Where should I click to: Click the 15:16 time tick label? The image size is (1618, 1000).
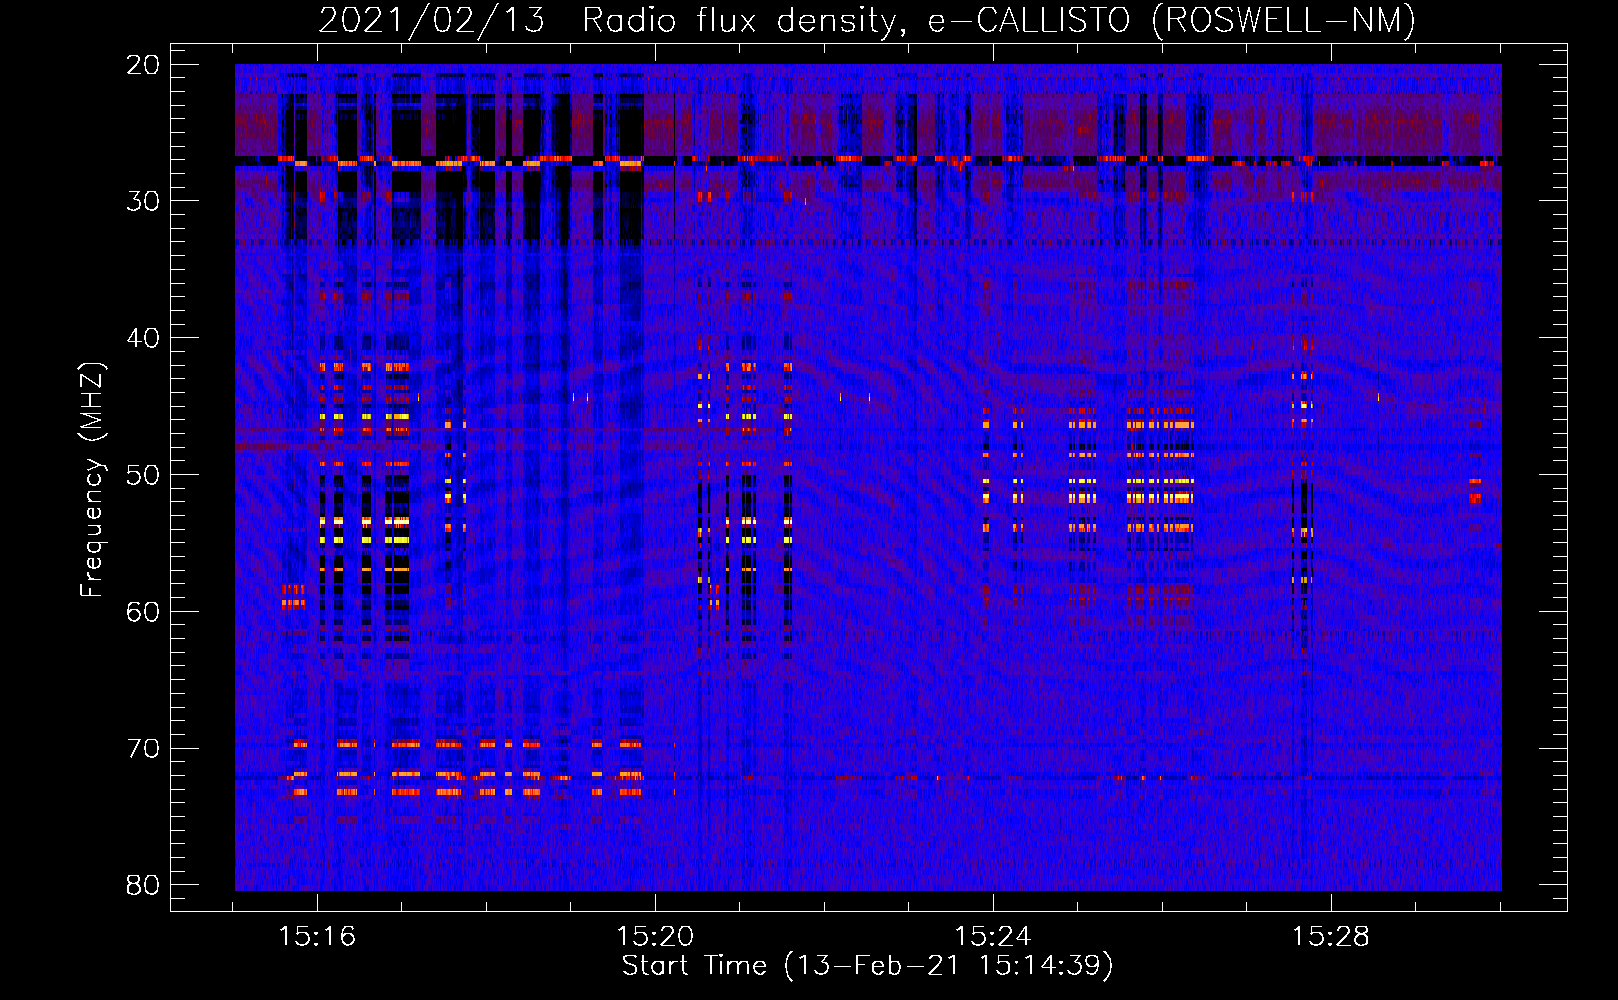[317, 937]
